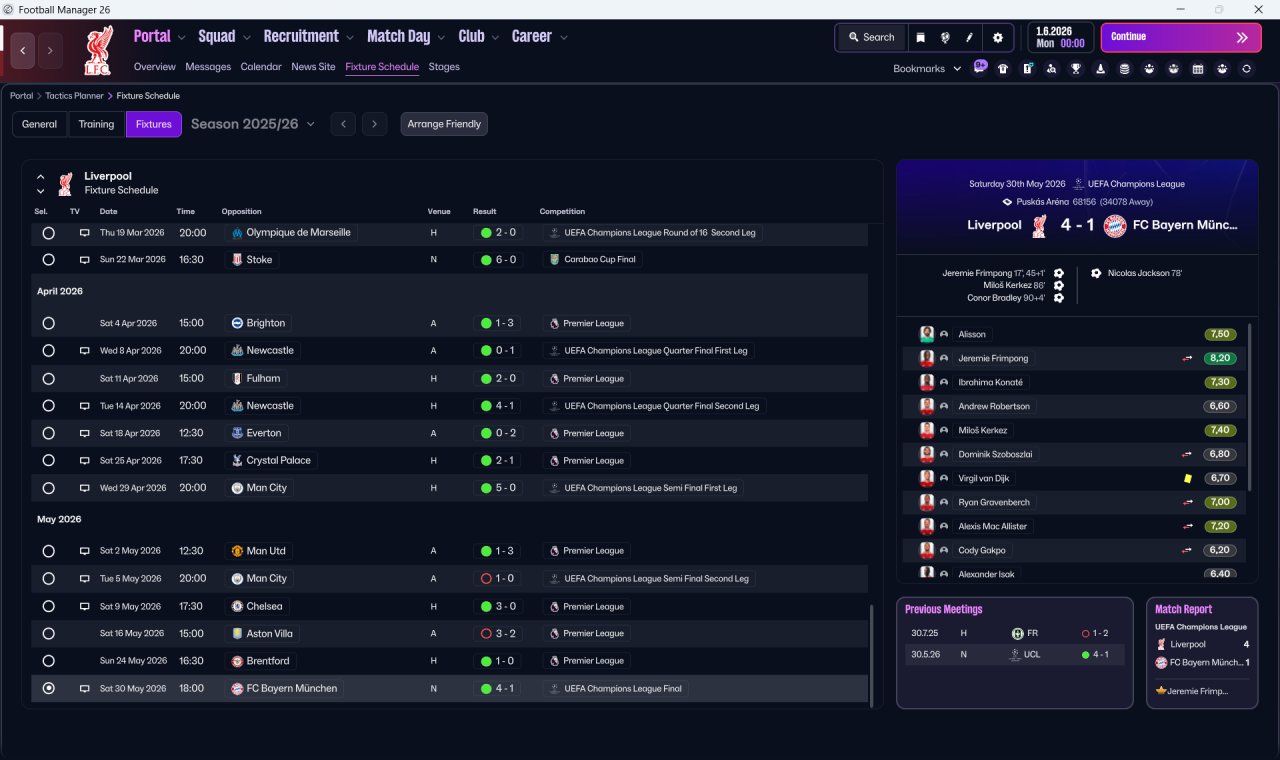The image size is (1280, 760).
Task: Click the pencil edit icon in top bar
Action: [x=969, y=37]
